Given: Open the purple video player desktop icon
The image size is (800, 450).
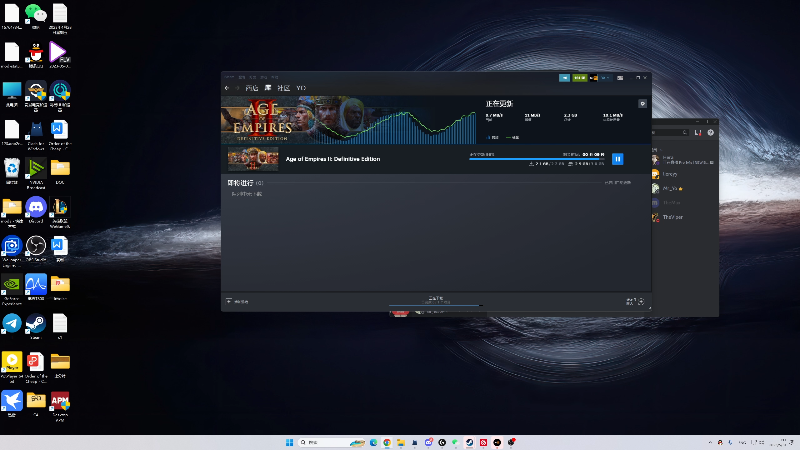Looking at the screenshot, I should pyautogui.click(x=60, y=55).
